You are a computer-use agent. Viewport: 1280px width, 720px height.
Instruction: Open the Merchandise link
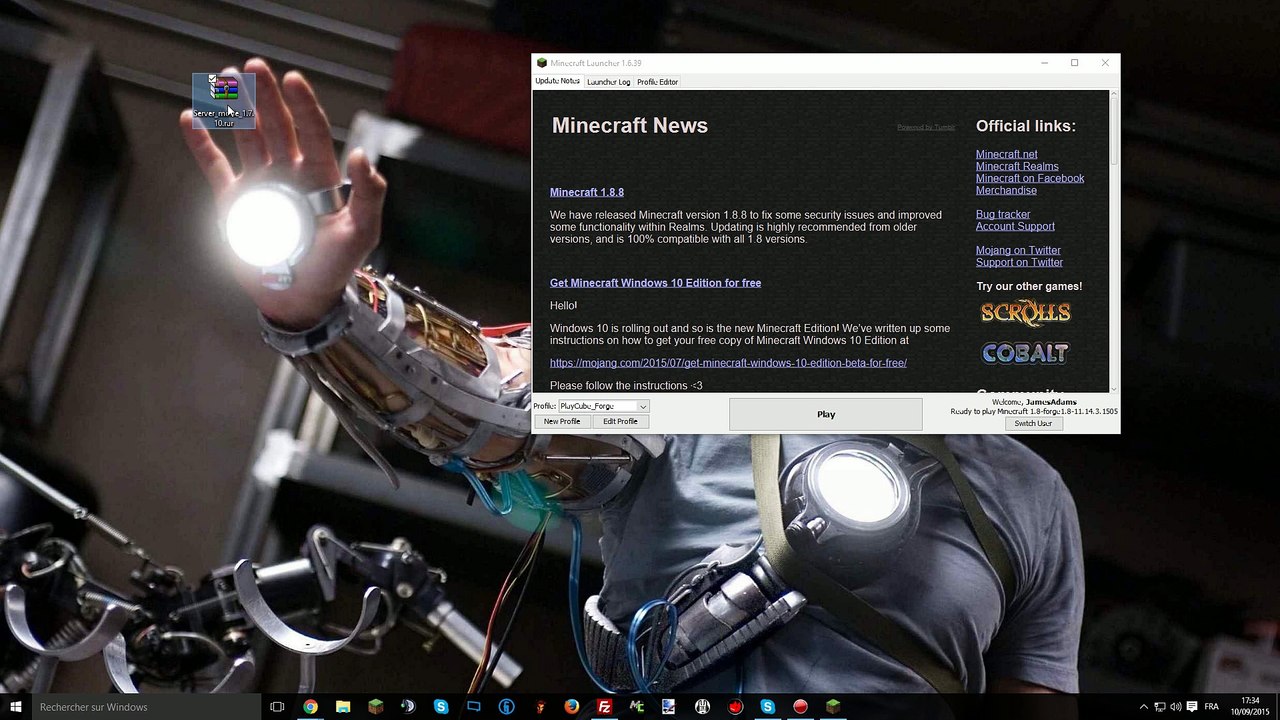point(1006,190)
